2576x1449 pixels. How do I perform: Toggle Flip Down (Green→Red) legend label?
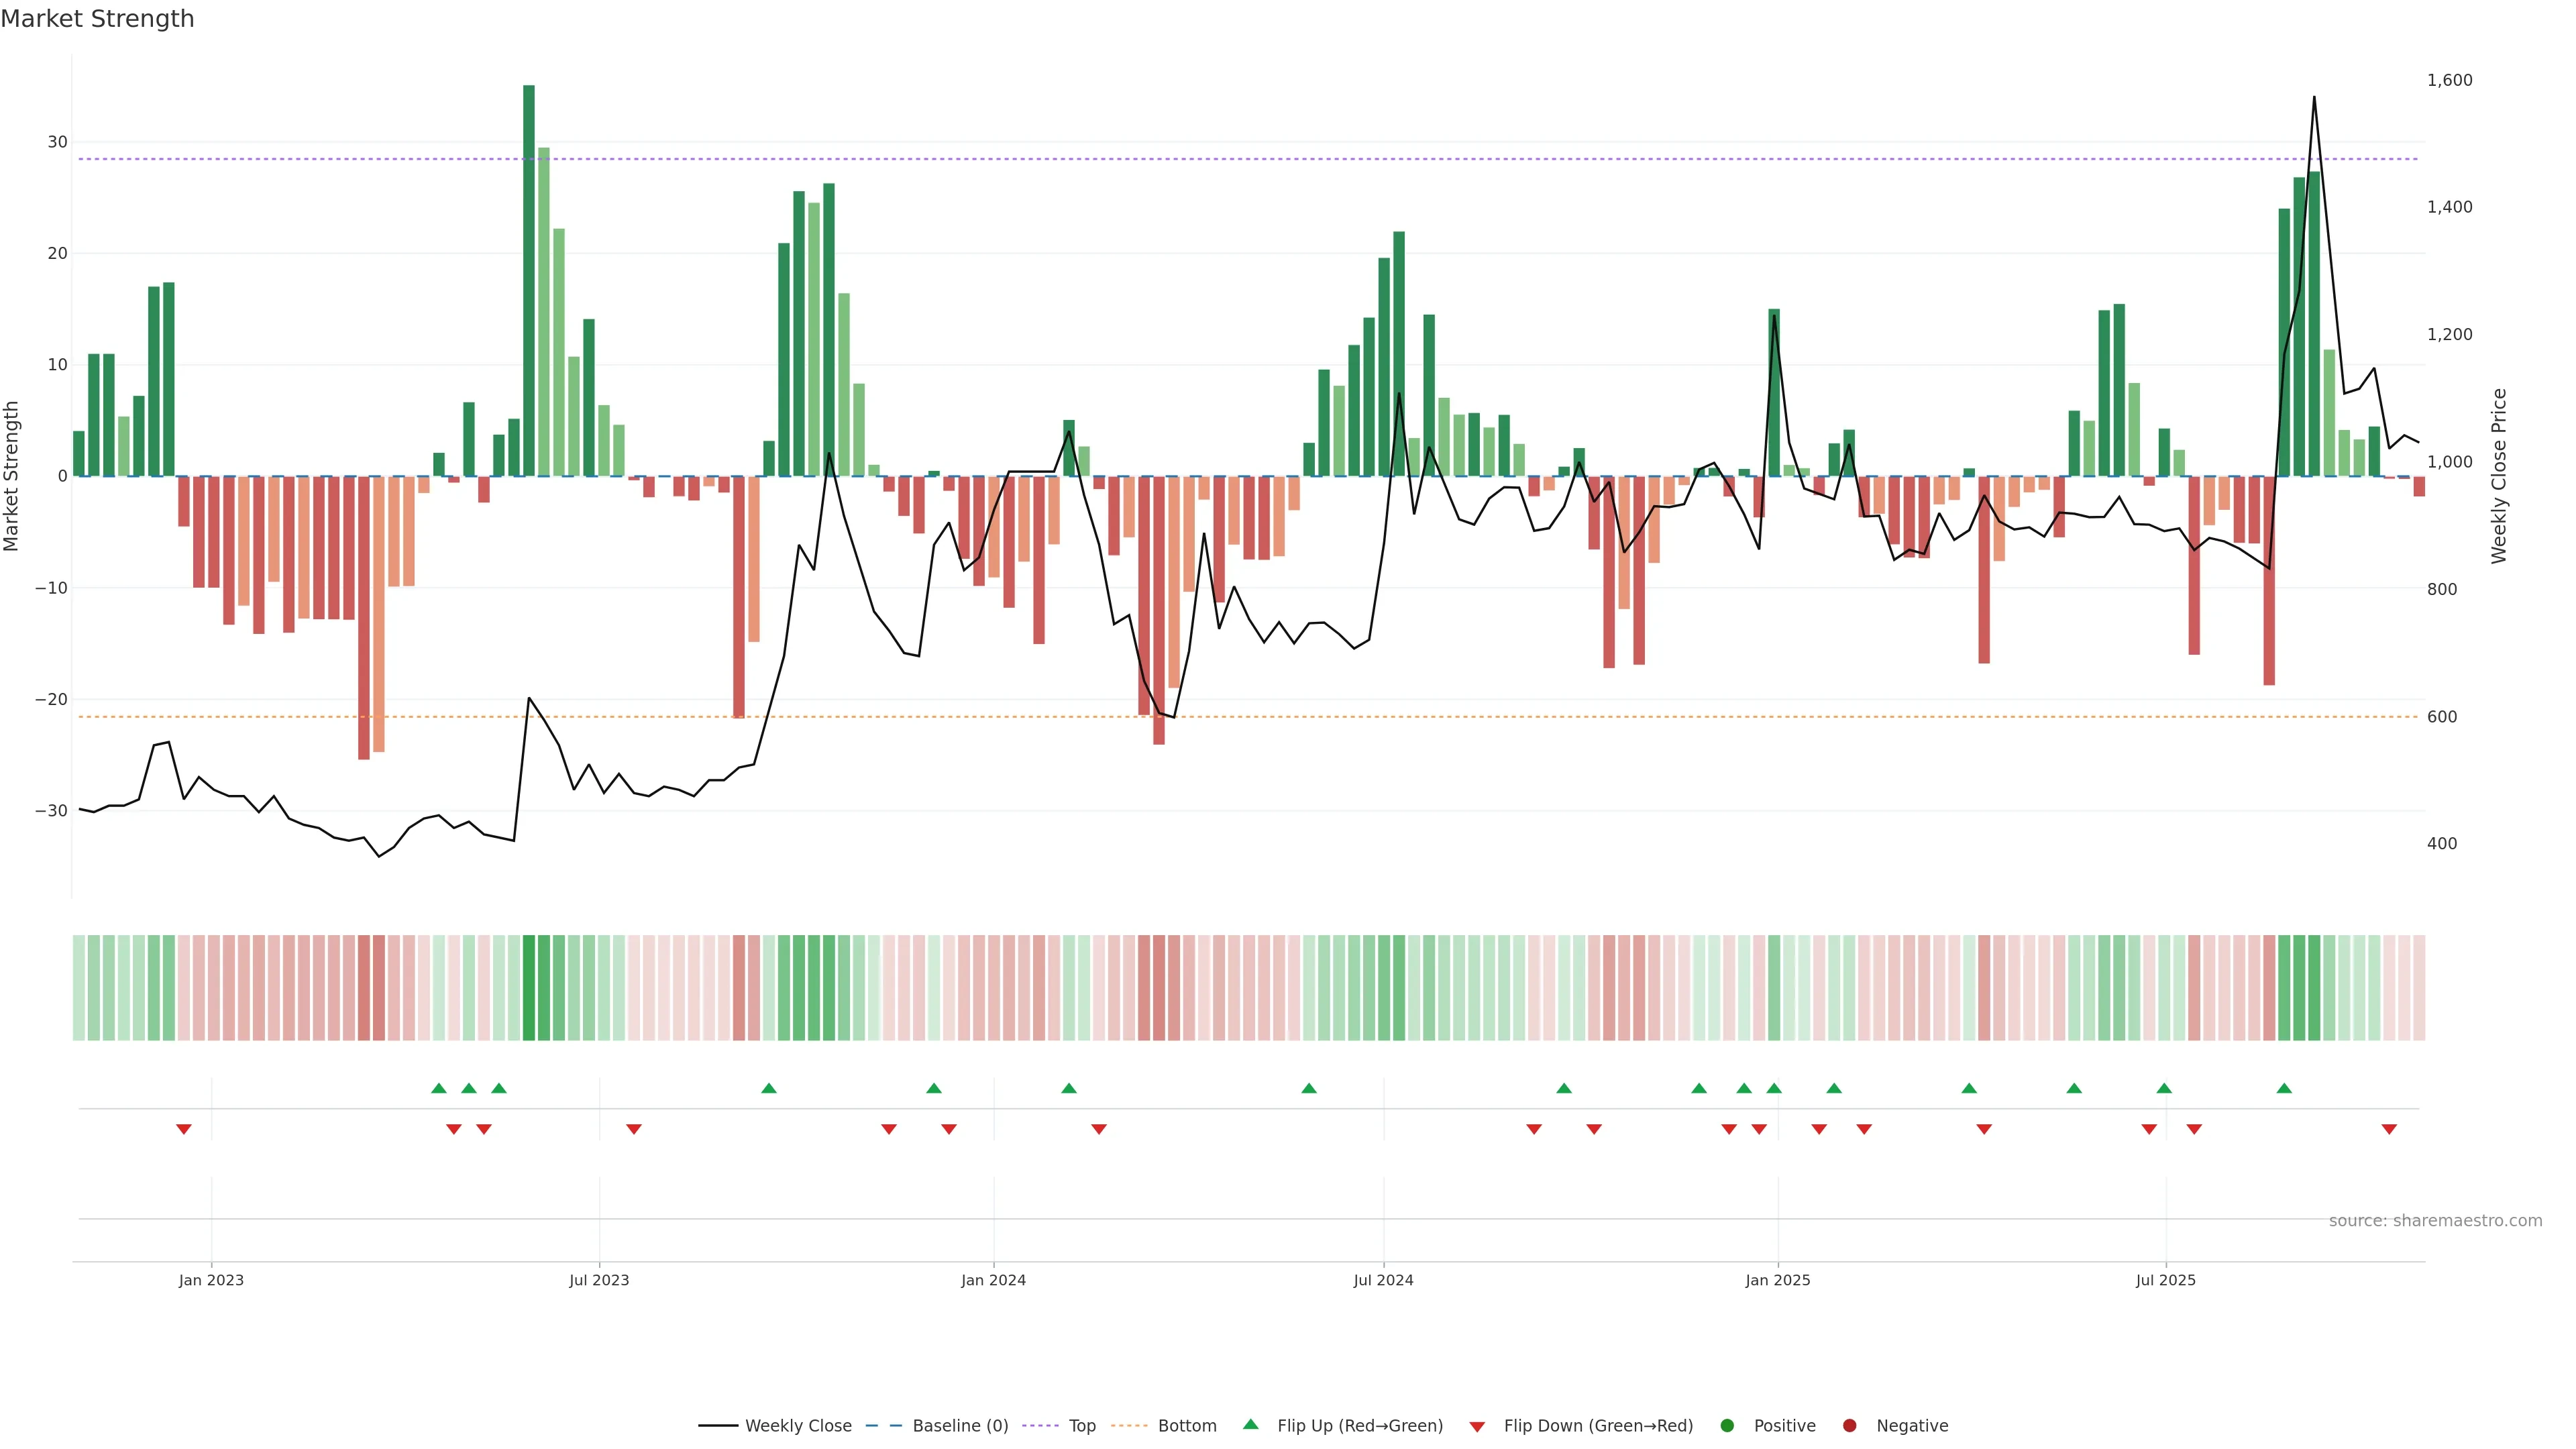1598,1425
